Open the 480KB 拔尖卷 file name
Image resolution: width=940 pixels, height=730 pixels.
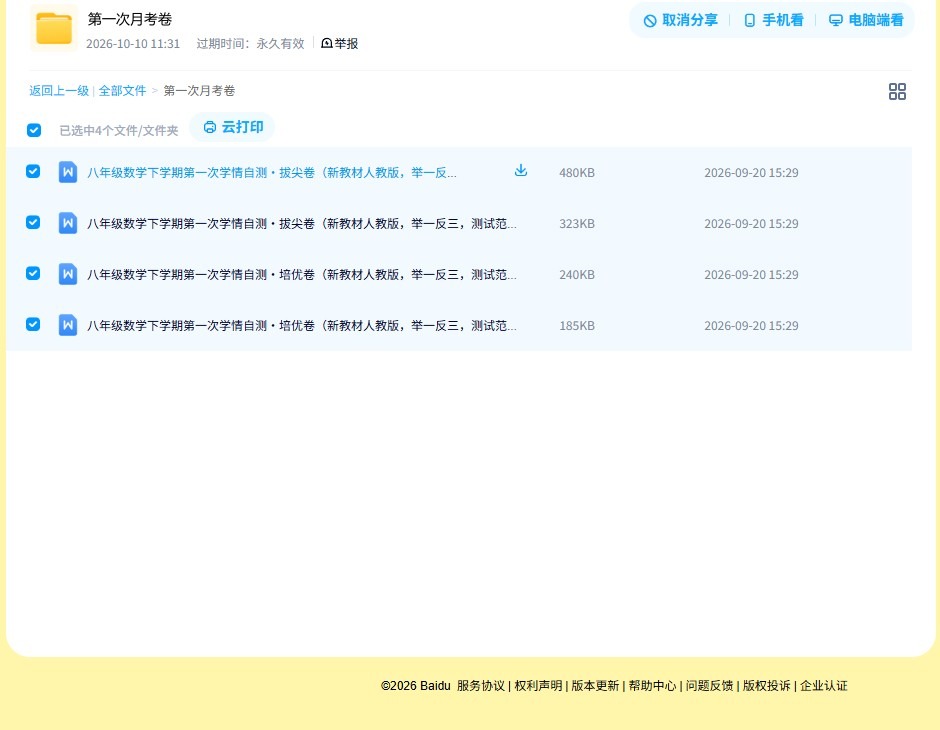[272, 173]
